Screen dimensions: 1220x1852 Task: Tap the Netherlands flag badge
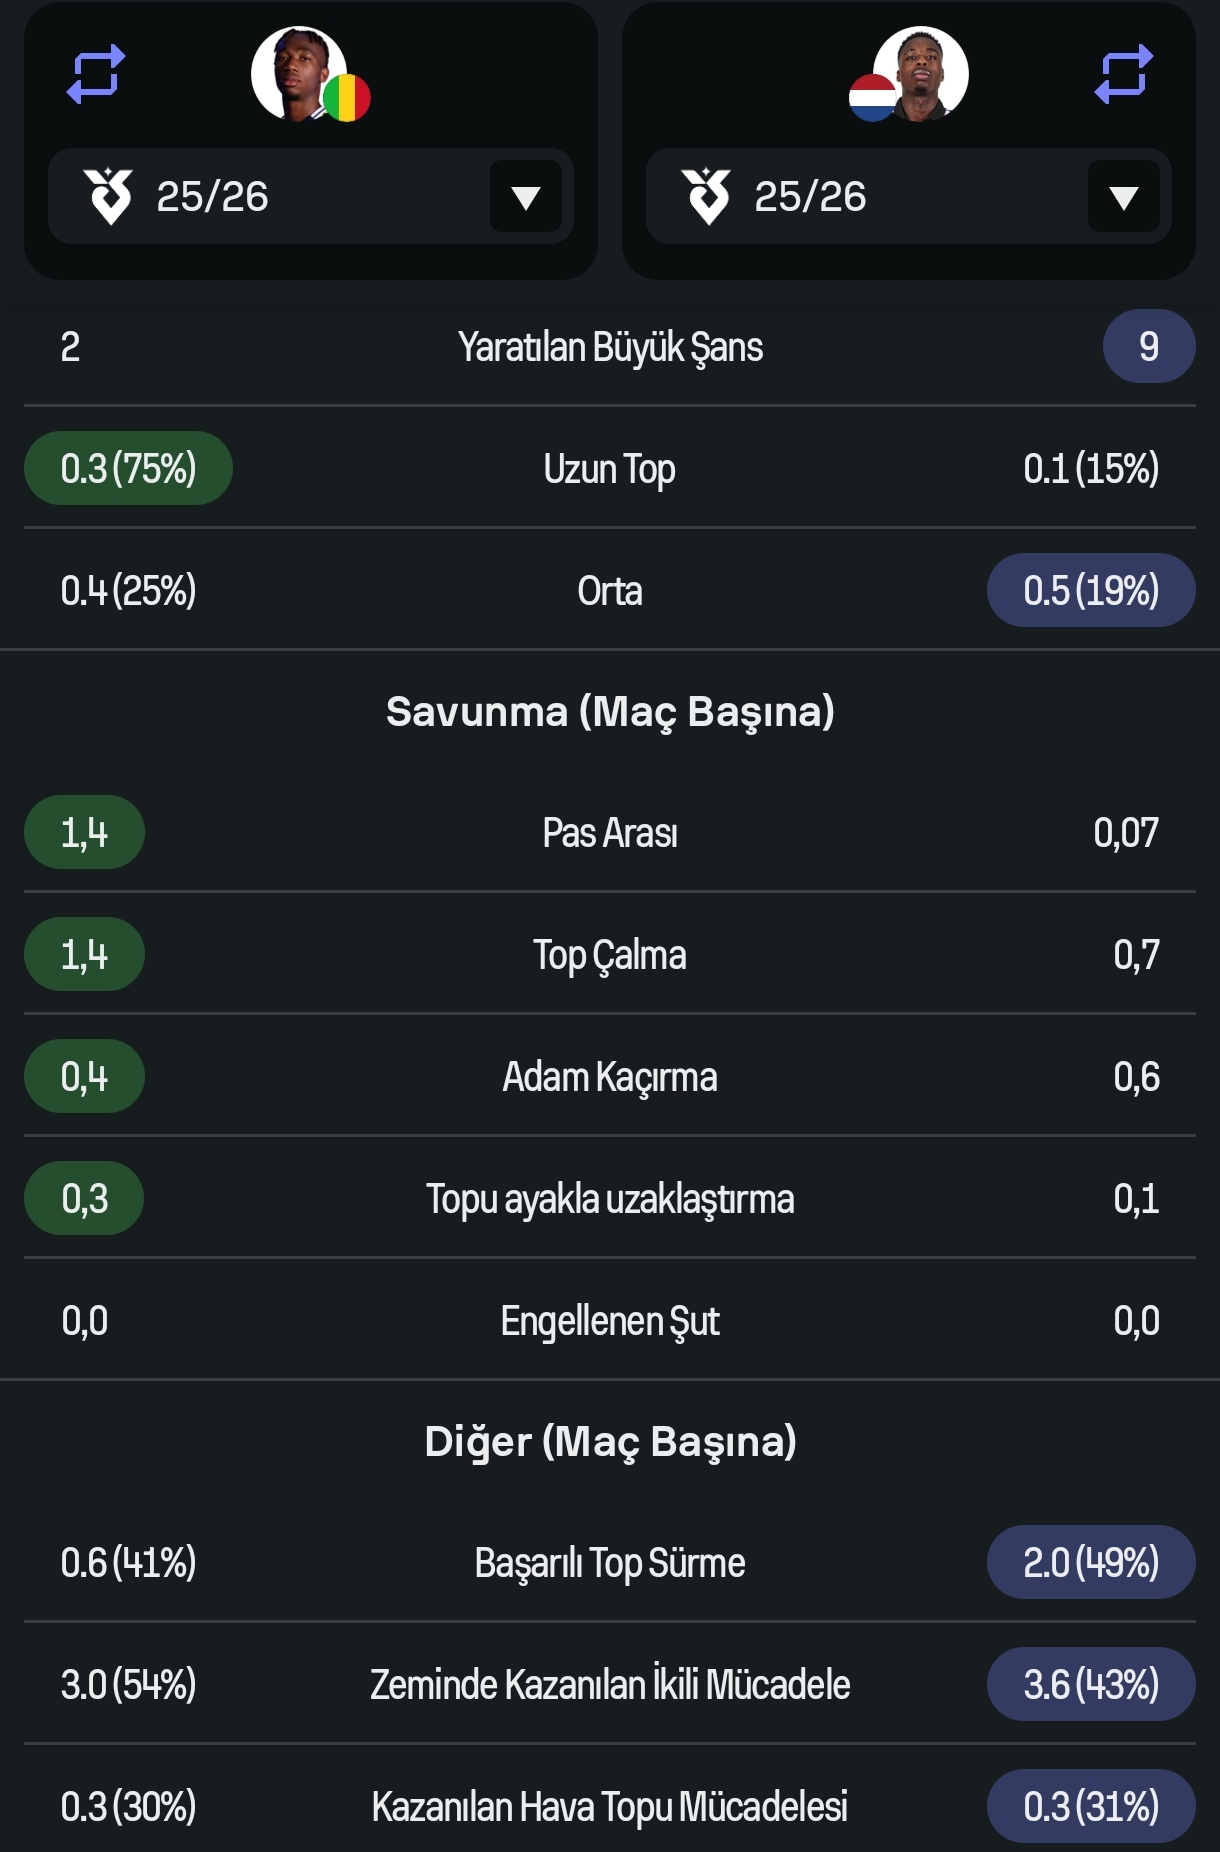pyautogui.click(x=873, y=98)
